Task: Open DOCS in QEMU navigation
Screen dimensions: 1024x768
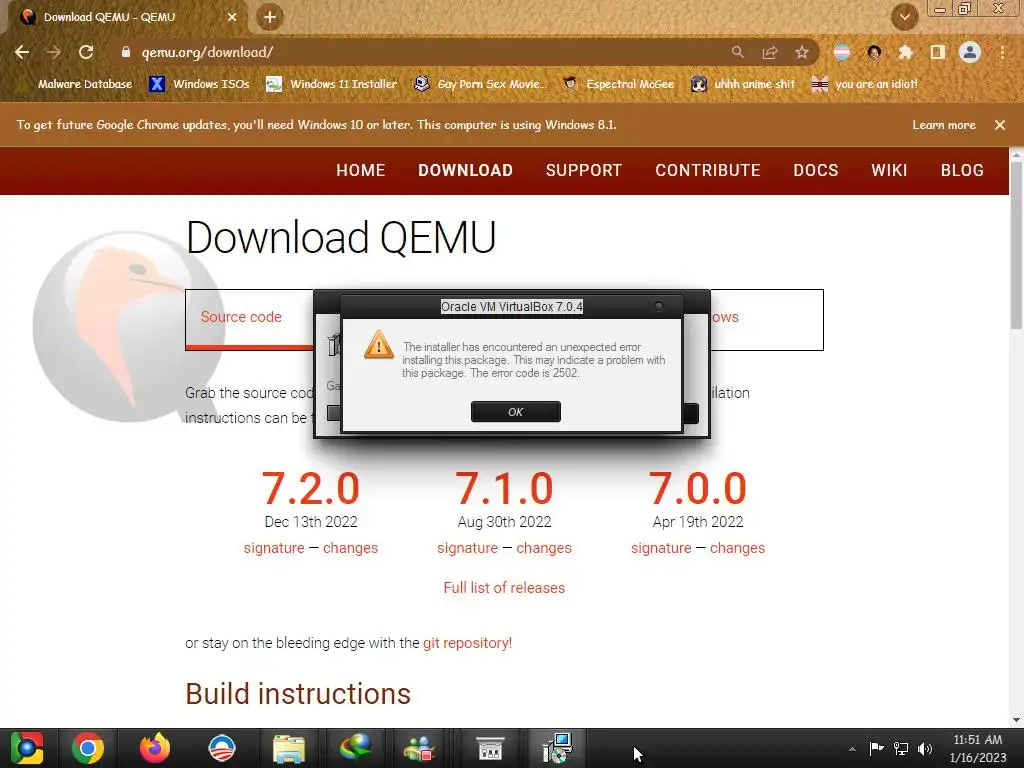Action: click(x=816, y=170)
